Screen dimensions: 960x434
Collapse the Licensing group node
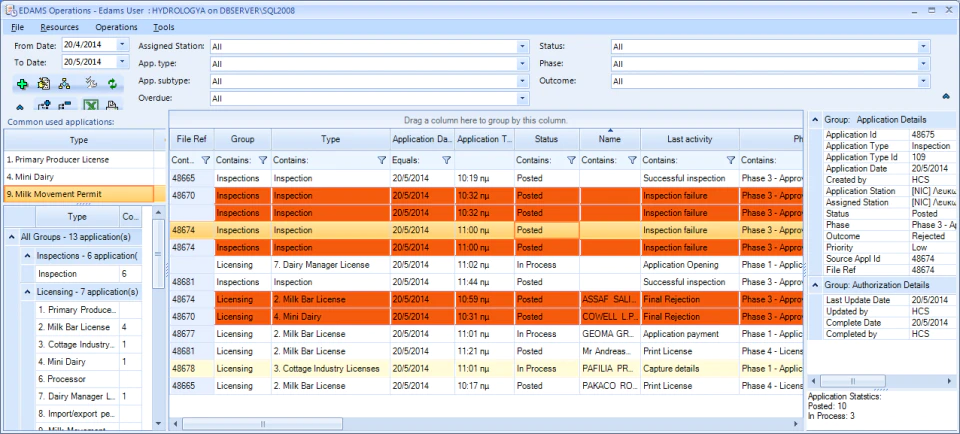[x=28, y=292]
